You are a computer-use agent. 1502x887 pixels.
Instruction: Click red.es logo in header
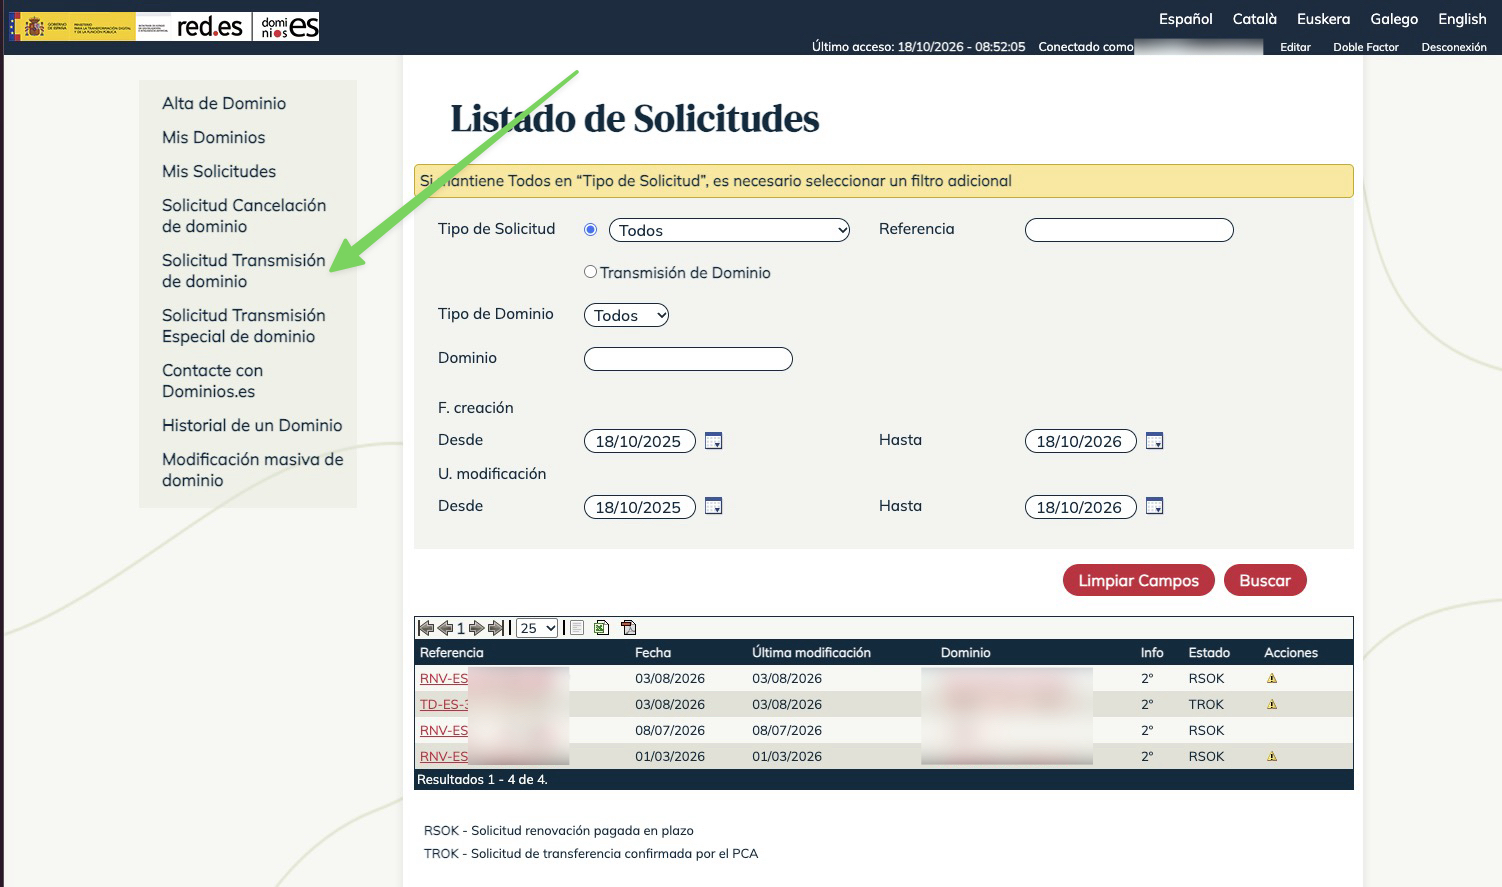tap(209, 27)
